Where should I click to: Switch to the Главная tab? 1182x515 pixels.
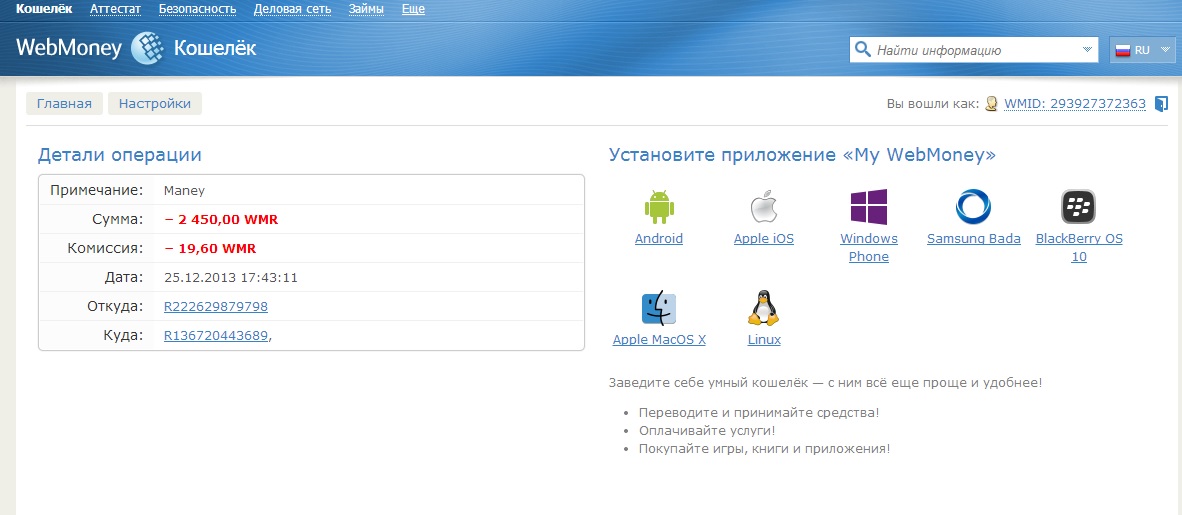point(64,103)
